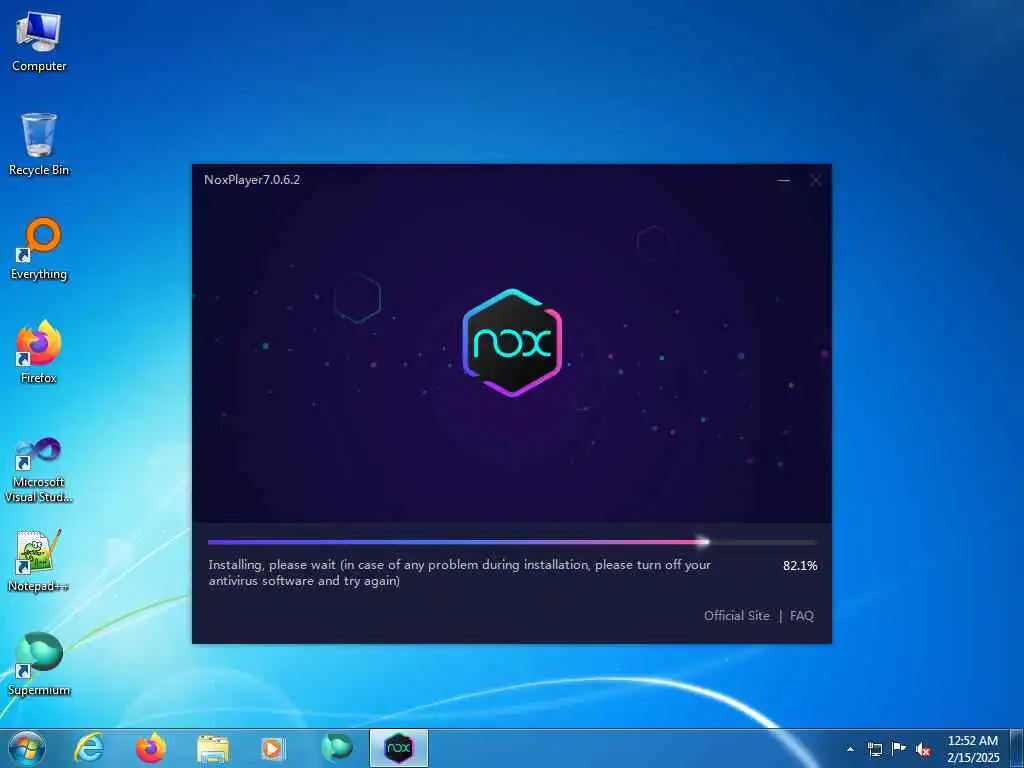Select the Supermium desktop shortcut

(x=39, y=664)
